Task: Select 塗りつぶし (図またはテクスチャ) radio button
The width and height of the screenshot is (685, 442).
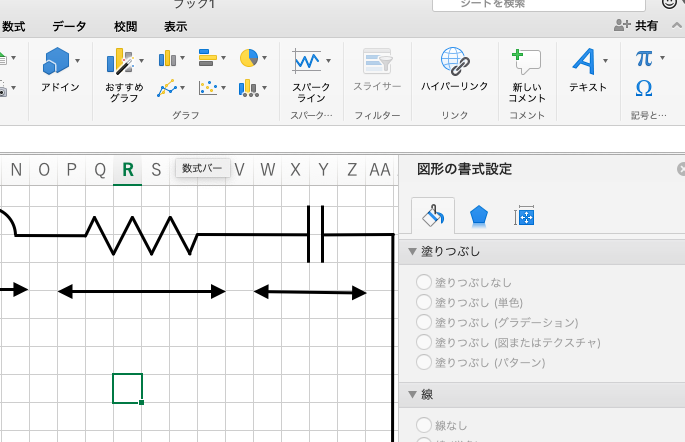Action: [x=424, y=342]
